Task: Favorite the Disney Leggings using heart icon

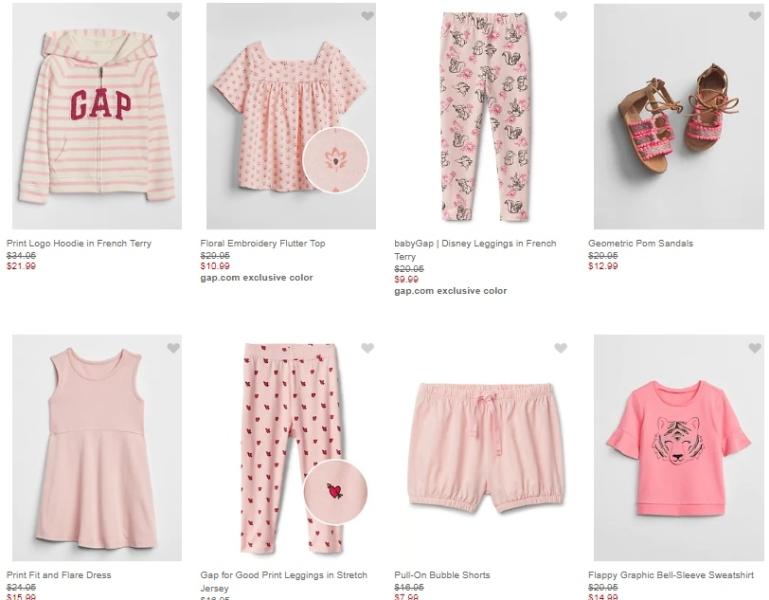Action: point(561,16)
